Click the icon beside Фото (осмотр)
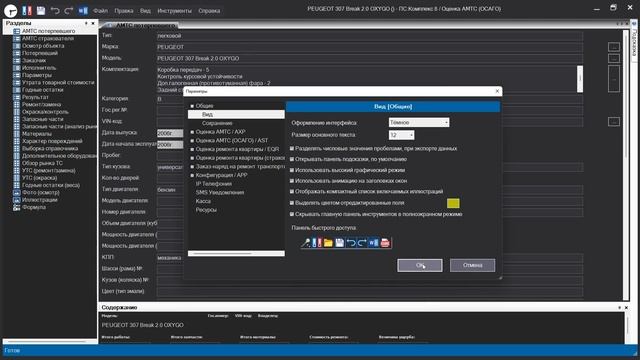 [17, 193]
